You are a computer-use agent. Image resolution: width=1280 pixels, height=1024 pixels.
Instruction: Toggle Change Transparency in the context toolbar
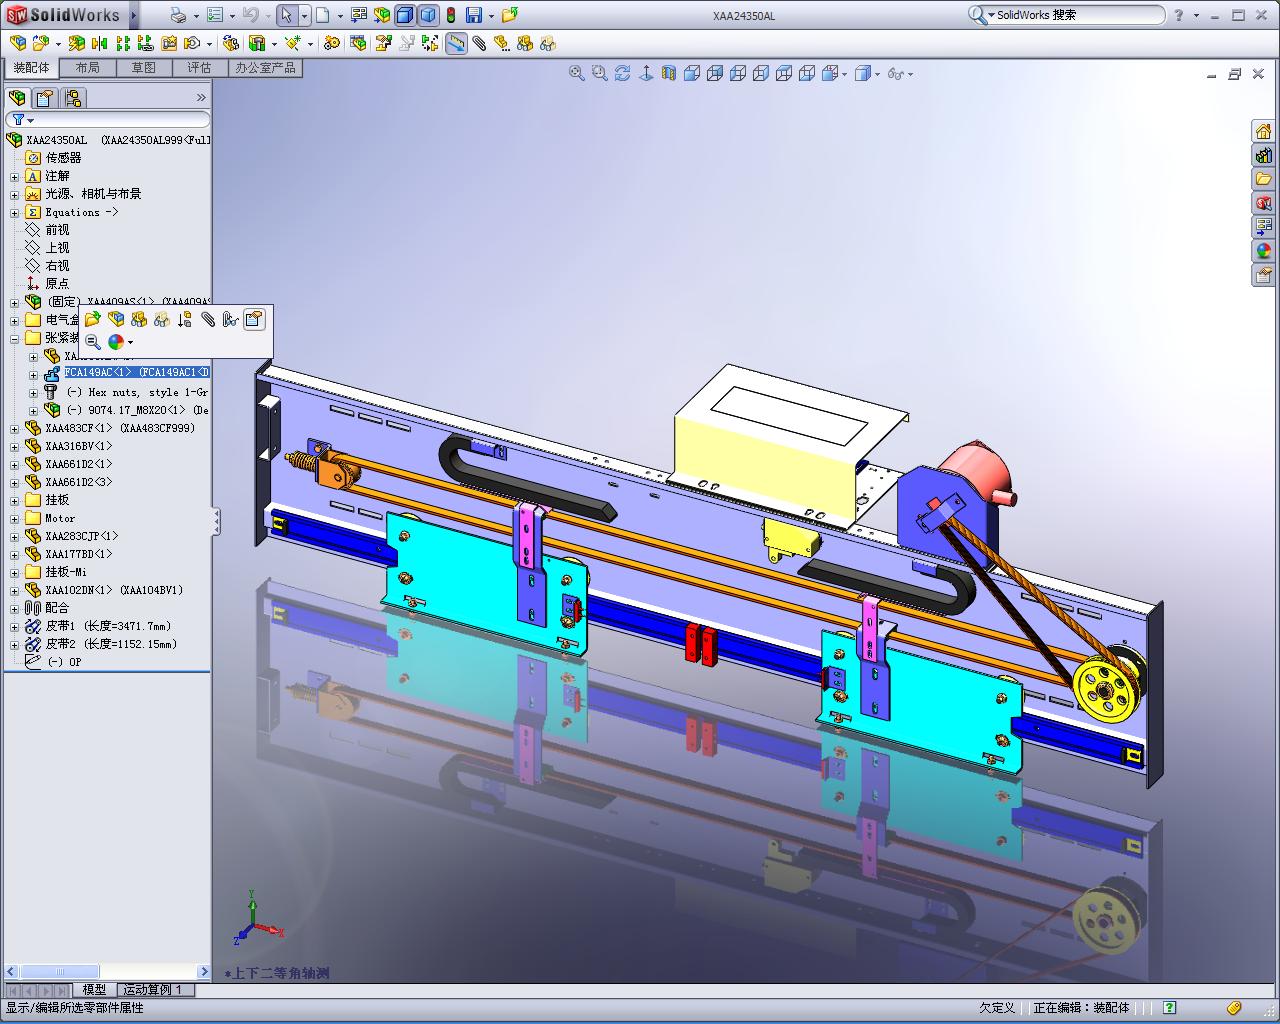point(162,319)
